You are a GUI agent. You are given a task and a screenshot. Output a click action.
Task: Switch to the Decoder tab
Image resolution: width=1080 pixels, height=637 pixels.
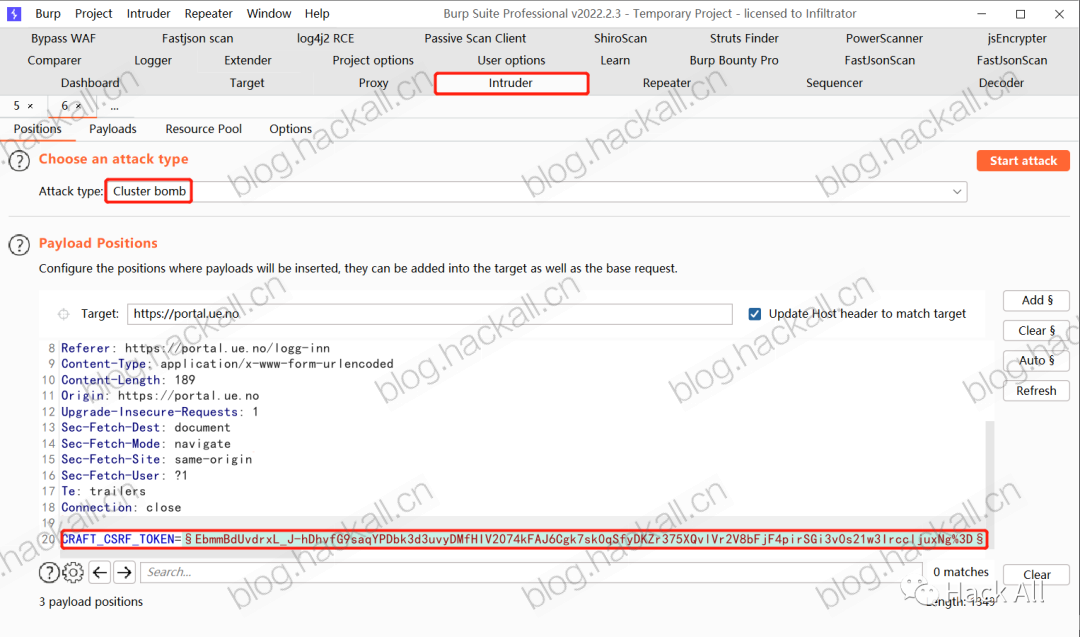pyautogui.click(x=1001, y=83)
